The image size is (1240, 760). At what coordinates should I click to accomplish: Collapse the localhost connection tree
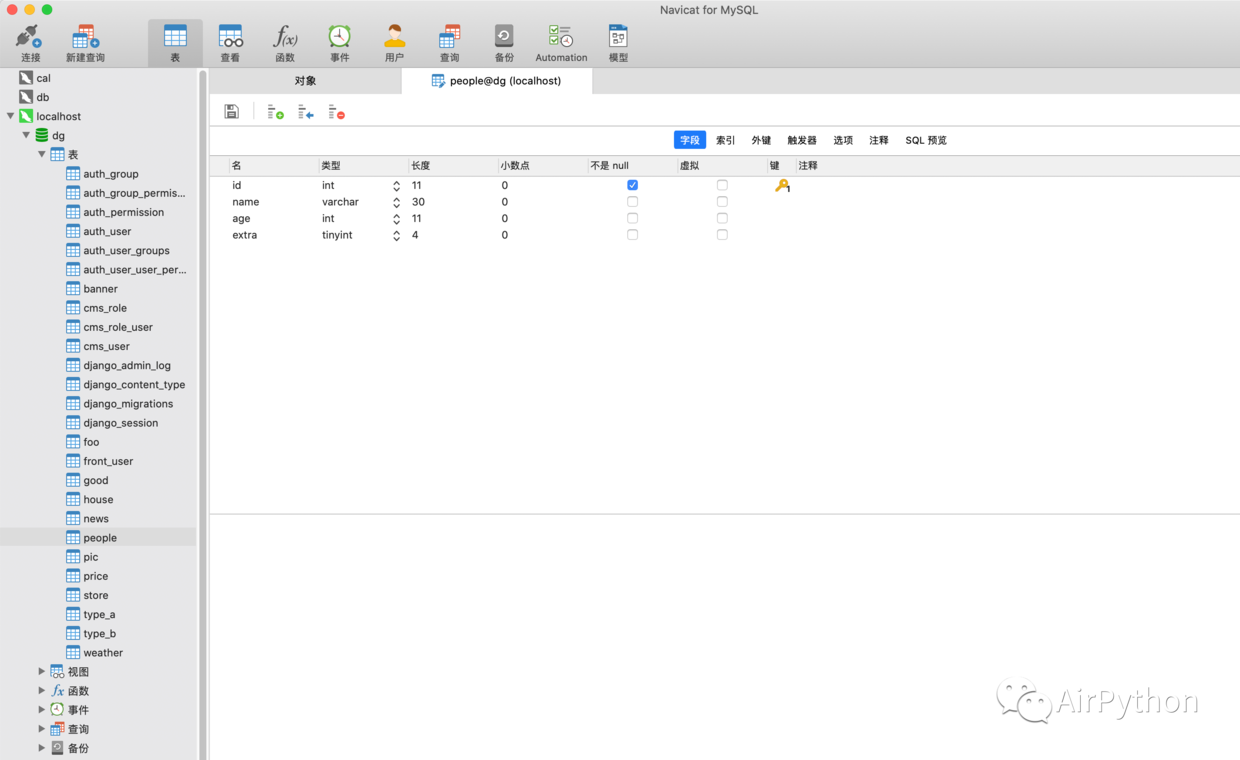coord(10,116)
